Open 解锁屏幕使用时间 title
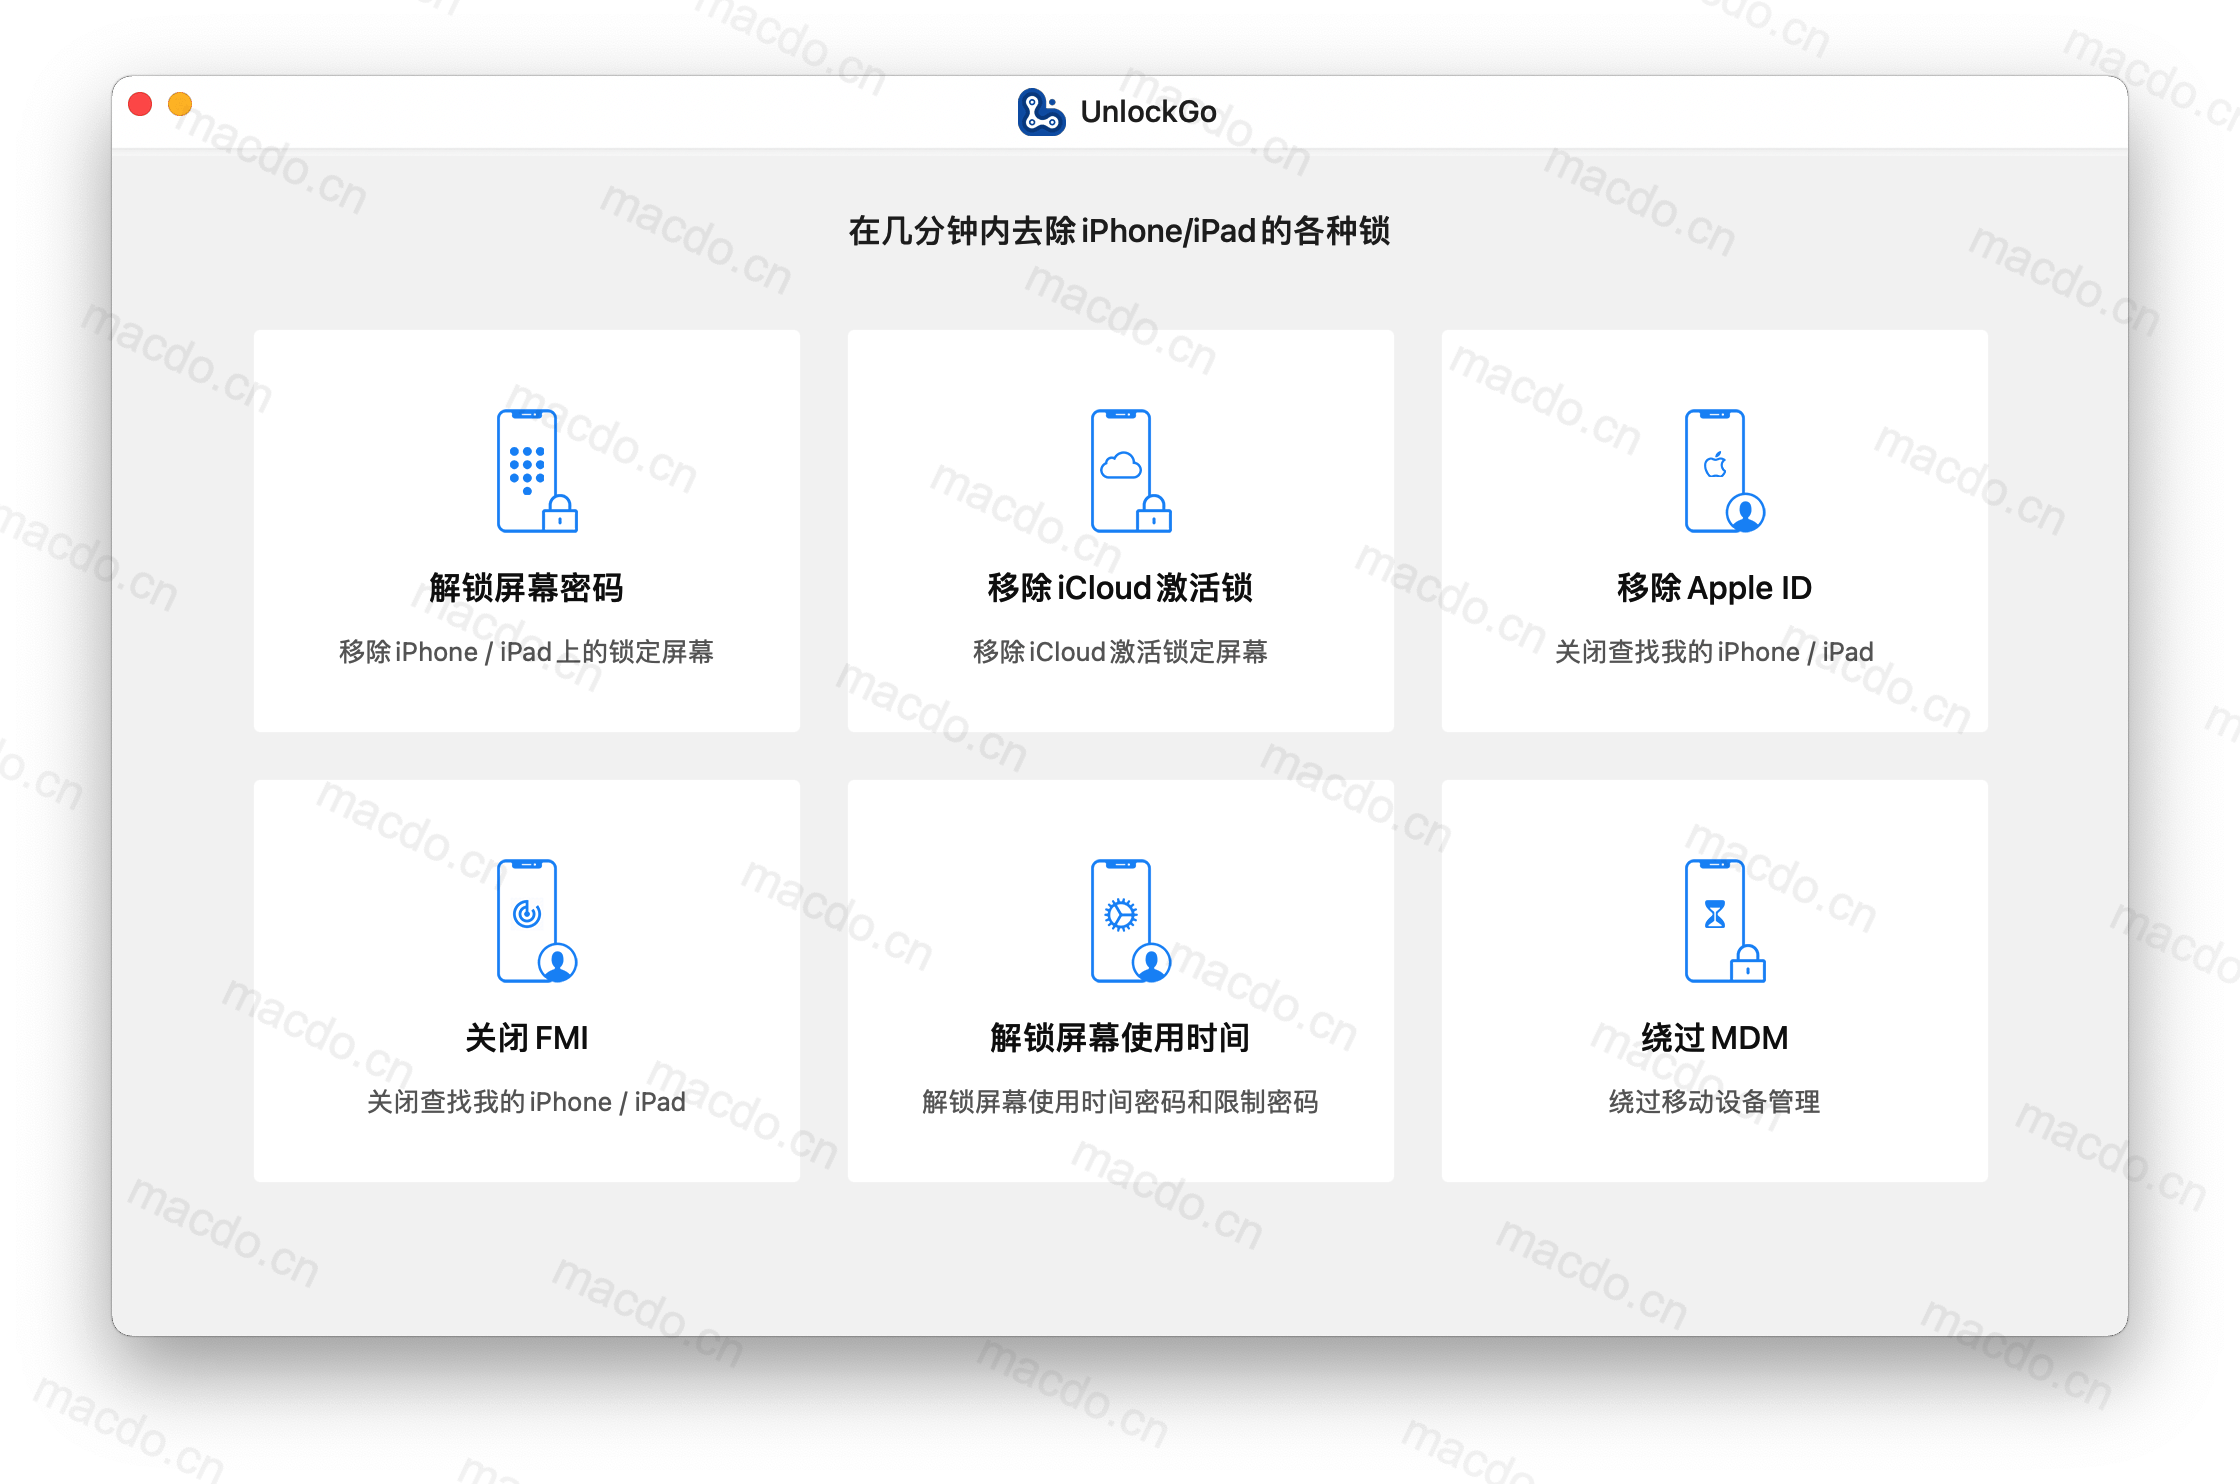This screenshot has width=2240, height=1484. coord(1120,1038)
